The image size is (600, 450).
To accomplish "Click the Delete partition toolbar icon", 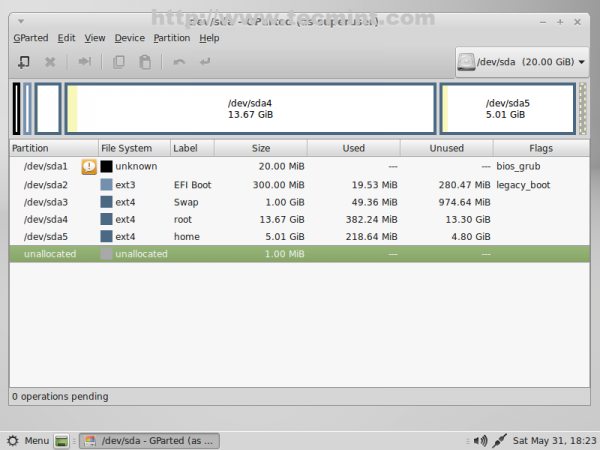I will tap(50, 62).
